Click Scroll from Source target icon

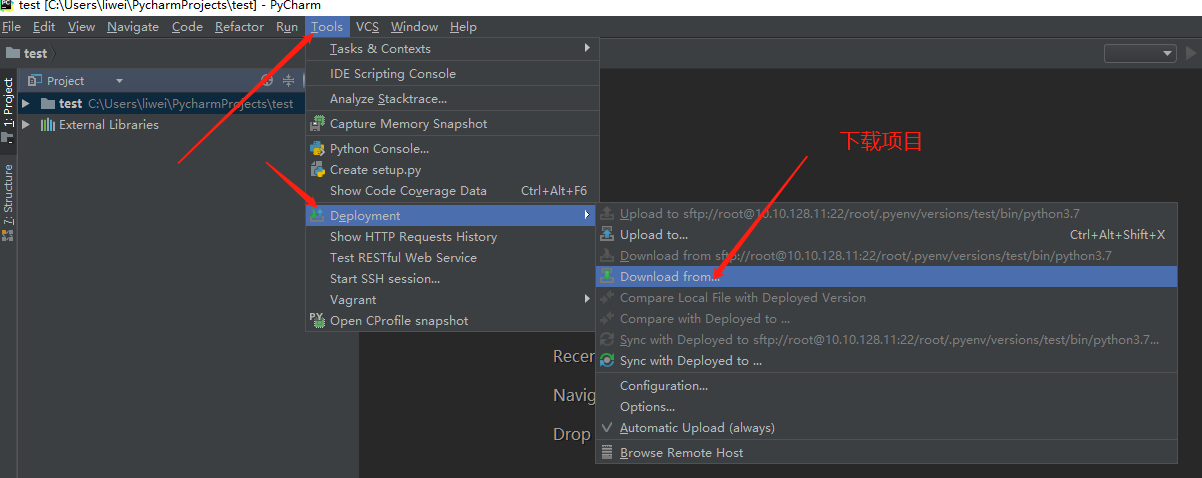pos(267,80)
